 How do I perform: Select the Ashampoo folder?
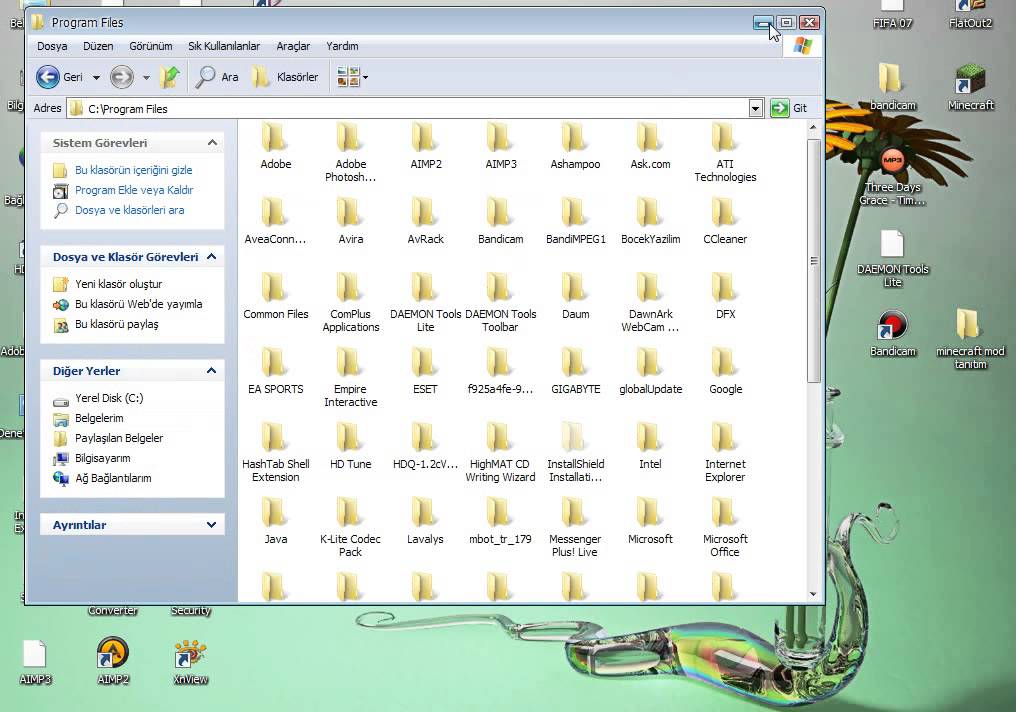575,146
